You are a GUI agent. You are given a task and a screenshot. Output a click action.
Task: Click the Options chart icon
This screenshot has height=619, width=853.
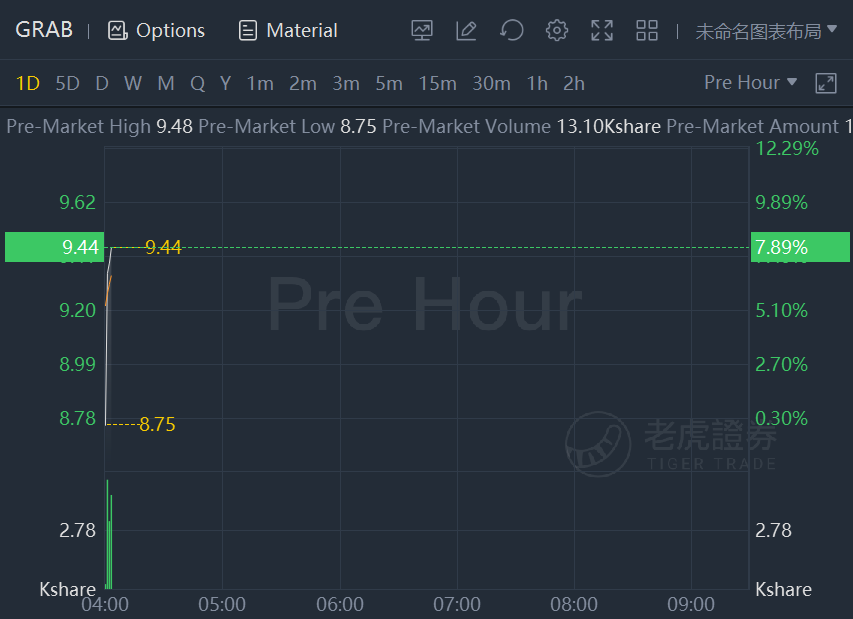pyautogui.click(x=118, y=30)
